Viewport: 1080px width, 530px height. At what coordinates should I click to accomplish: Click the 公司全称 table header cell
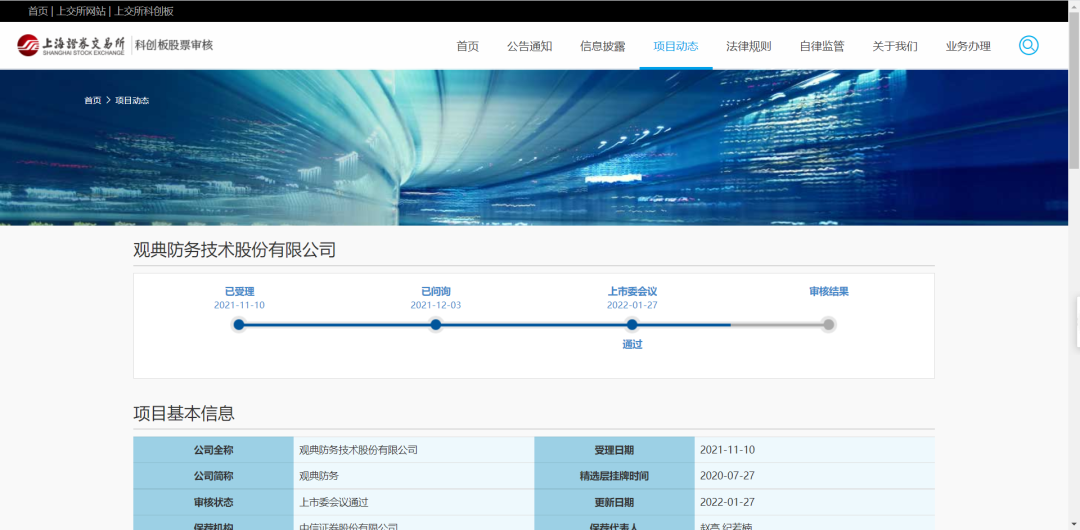click(x=214, y=450)
